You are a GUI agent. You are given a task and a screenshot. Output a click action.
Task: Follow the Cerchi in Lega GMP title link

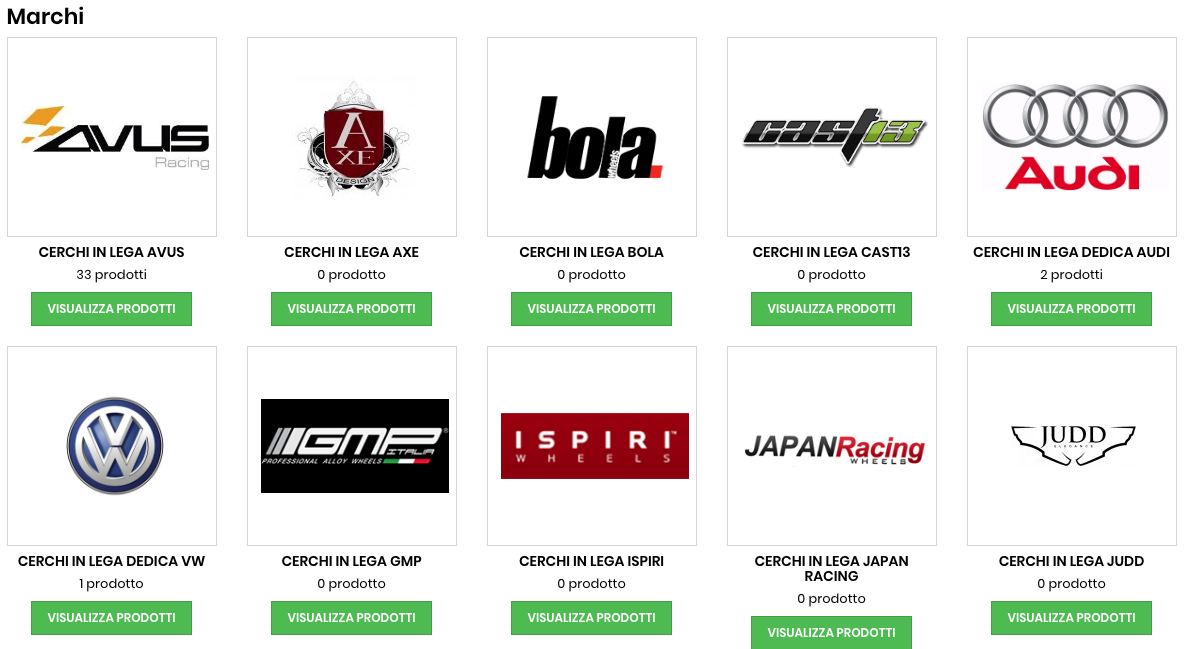(351, 561)
